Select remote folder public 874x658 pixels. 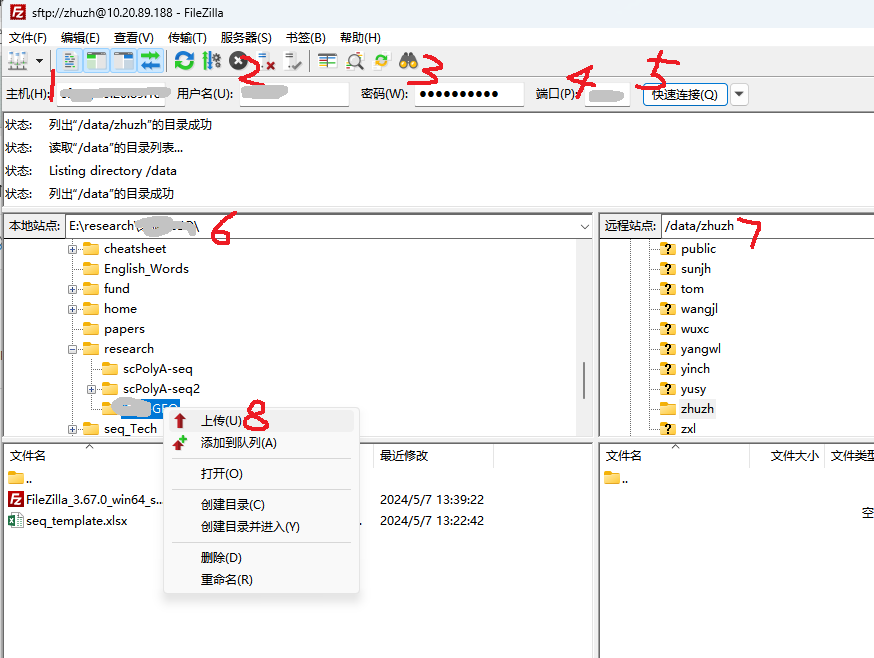(x=698, y=249)
